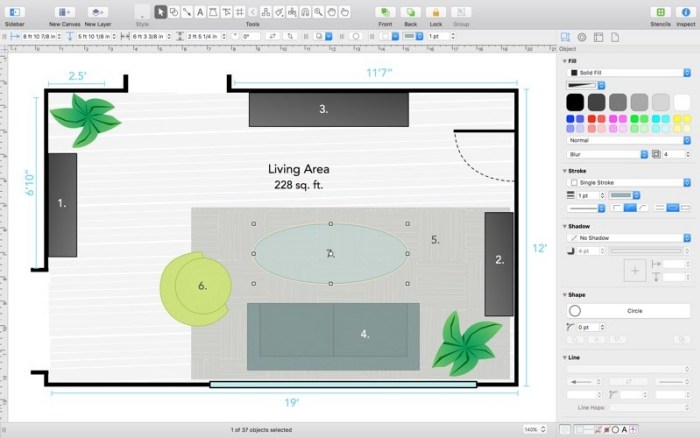Click the Lock toolbar icon
Viewport: 700px width, 438px height.
click(436, 12)
